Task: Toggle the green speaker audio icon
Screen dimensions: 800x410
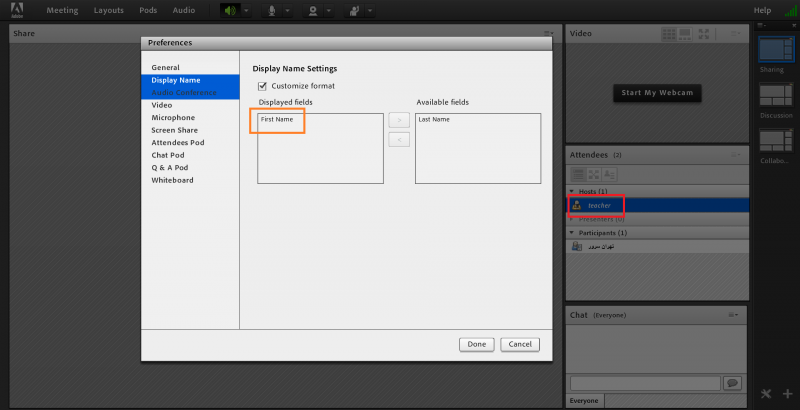Action: [x=231, y=10]
